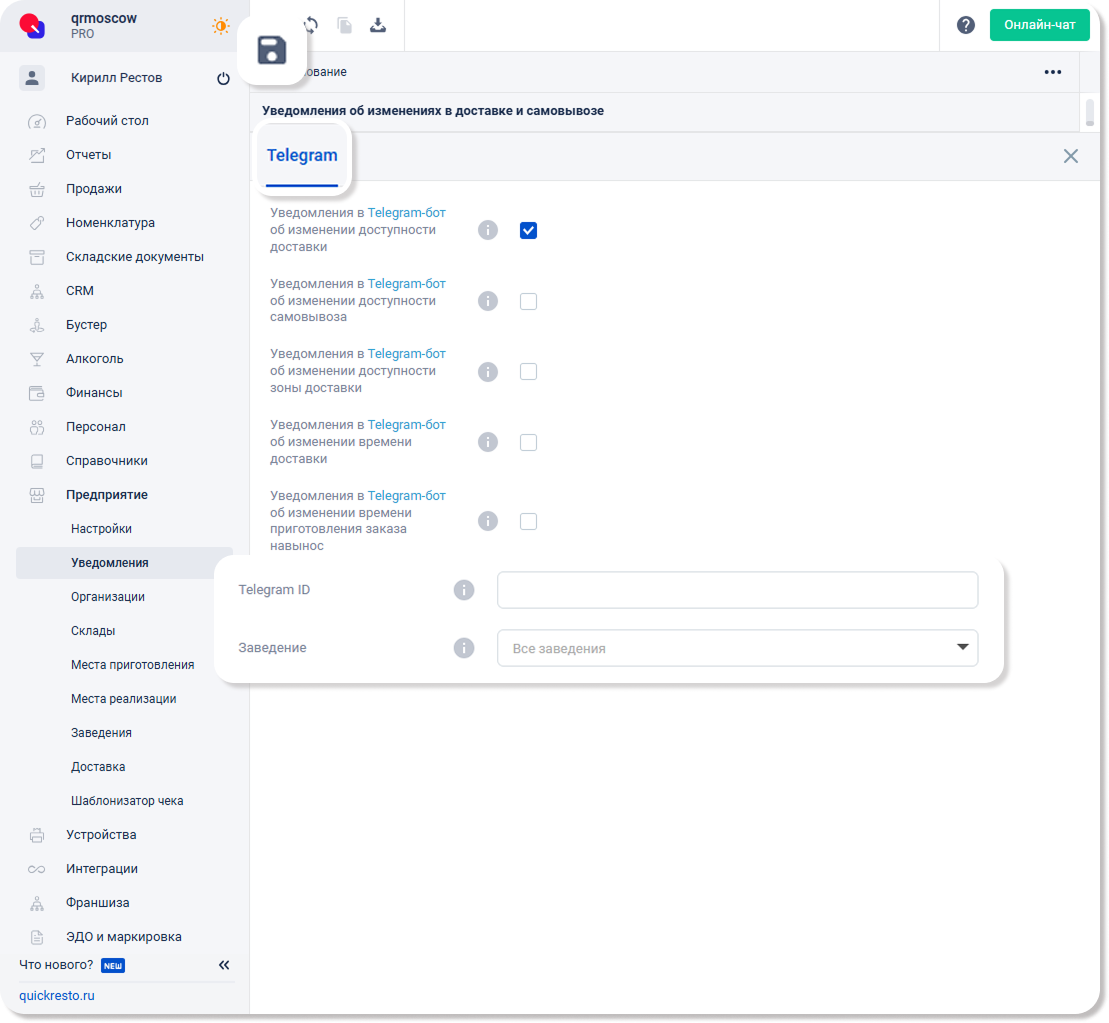The width and height of the screenshot is (1109, 1023).
Task: Uncheck delivery availability notification checkbox
Action: click(528, 230)
